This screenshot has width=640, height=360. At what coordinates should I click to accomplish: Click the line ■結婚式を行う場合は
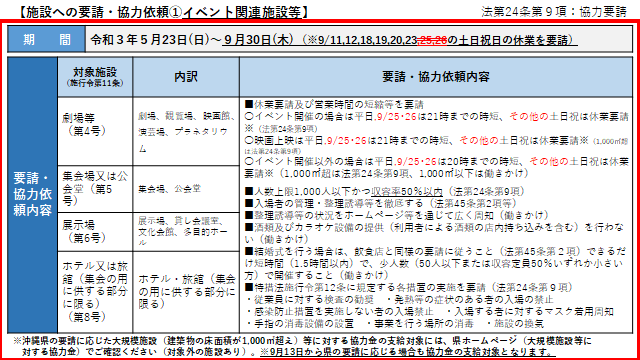[434, 263]
